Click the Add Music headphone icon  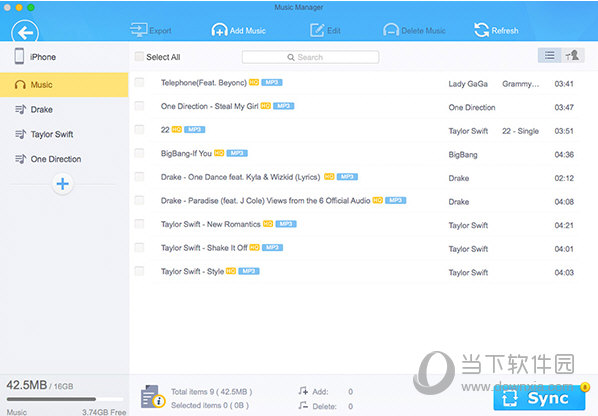[x=219, y=30]
